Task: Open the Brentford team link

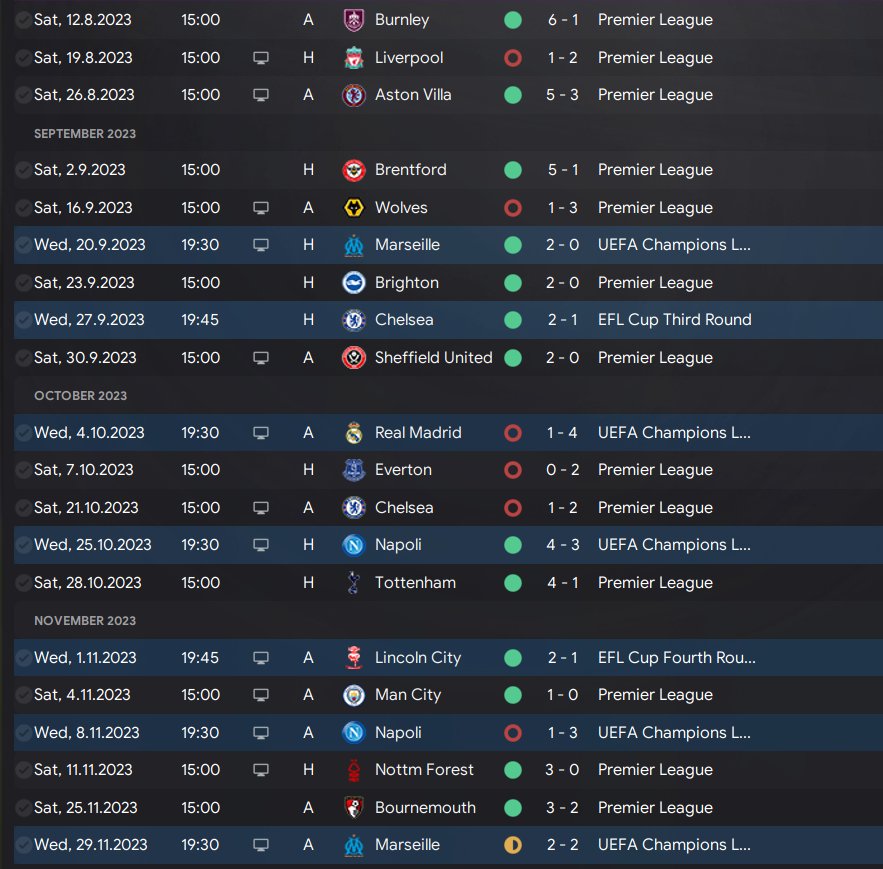Action: click(x=411, y=170)
